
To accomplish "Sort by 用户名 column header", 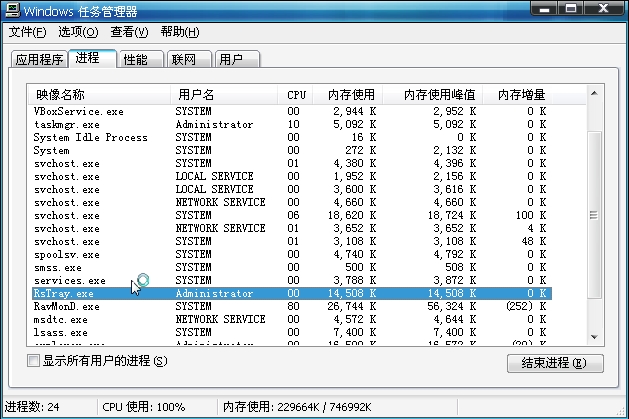I will [224, 95].
